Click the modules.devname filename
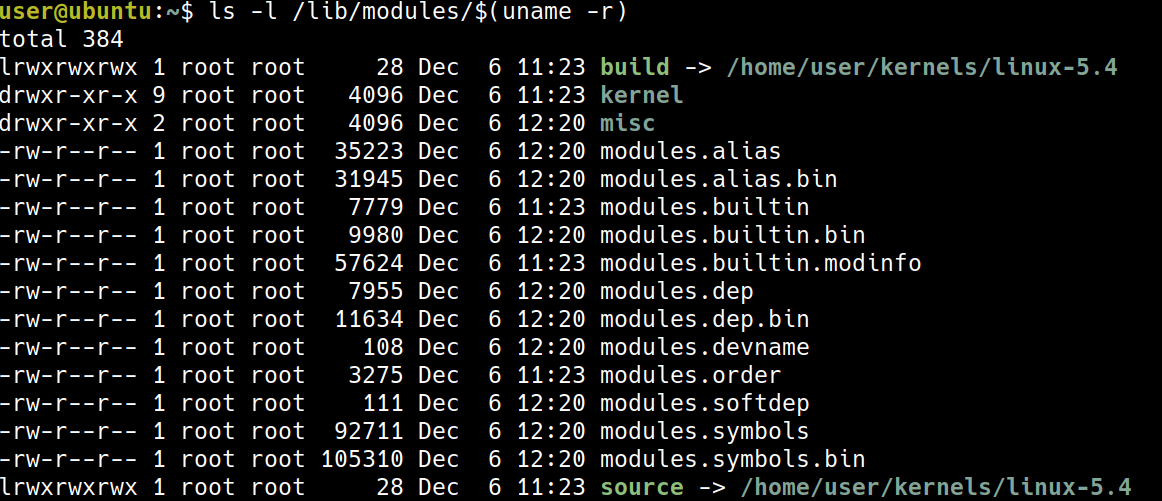 tap(704, 348)
